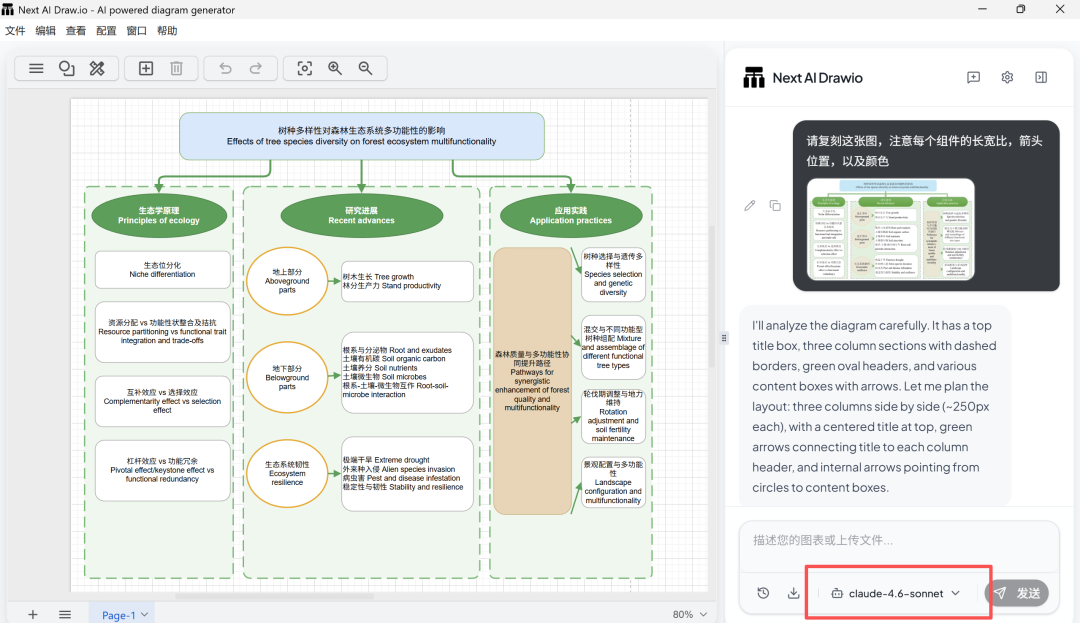Open the shapes panel icon
Screen dimensions: 1080x623
[x=67, y=68]
